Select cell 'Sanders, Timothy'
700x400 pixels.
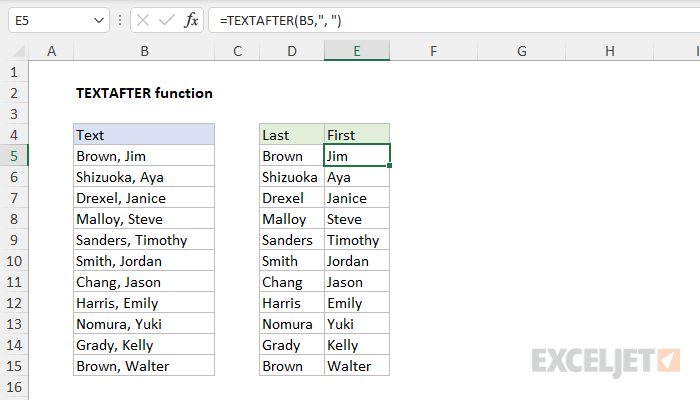pyautogui.click(x=144, y=240)
